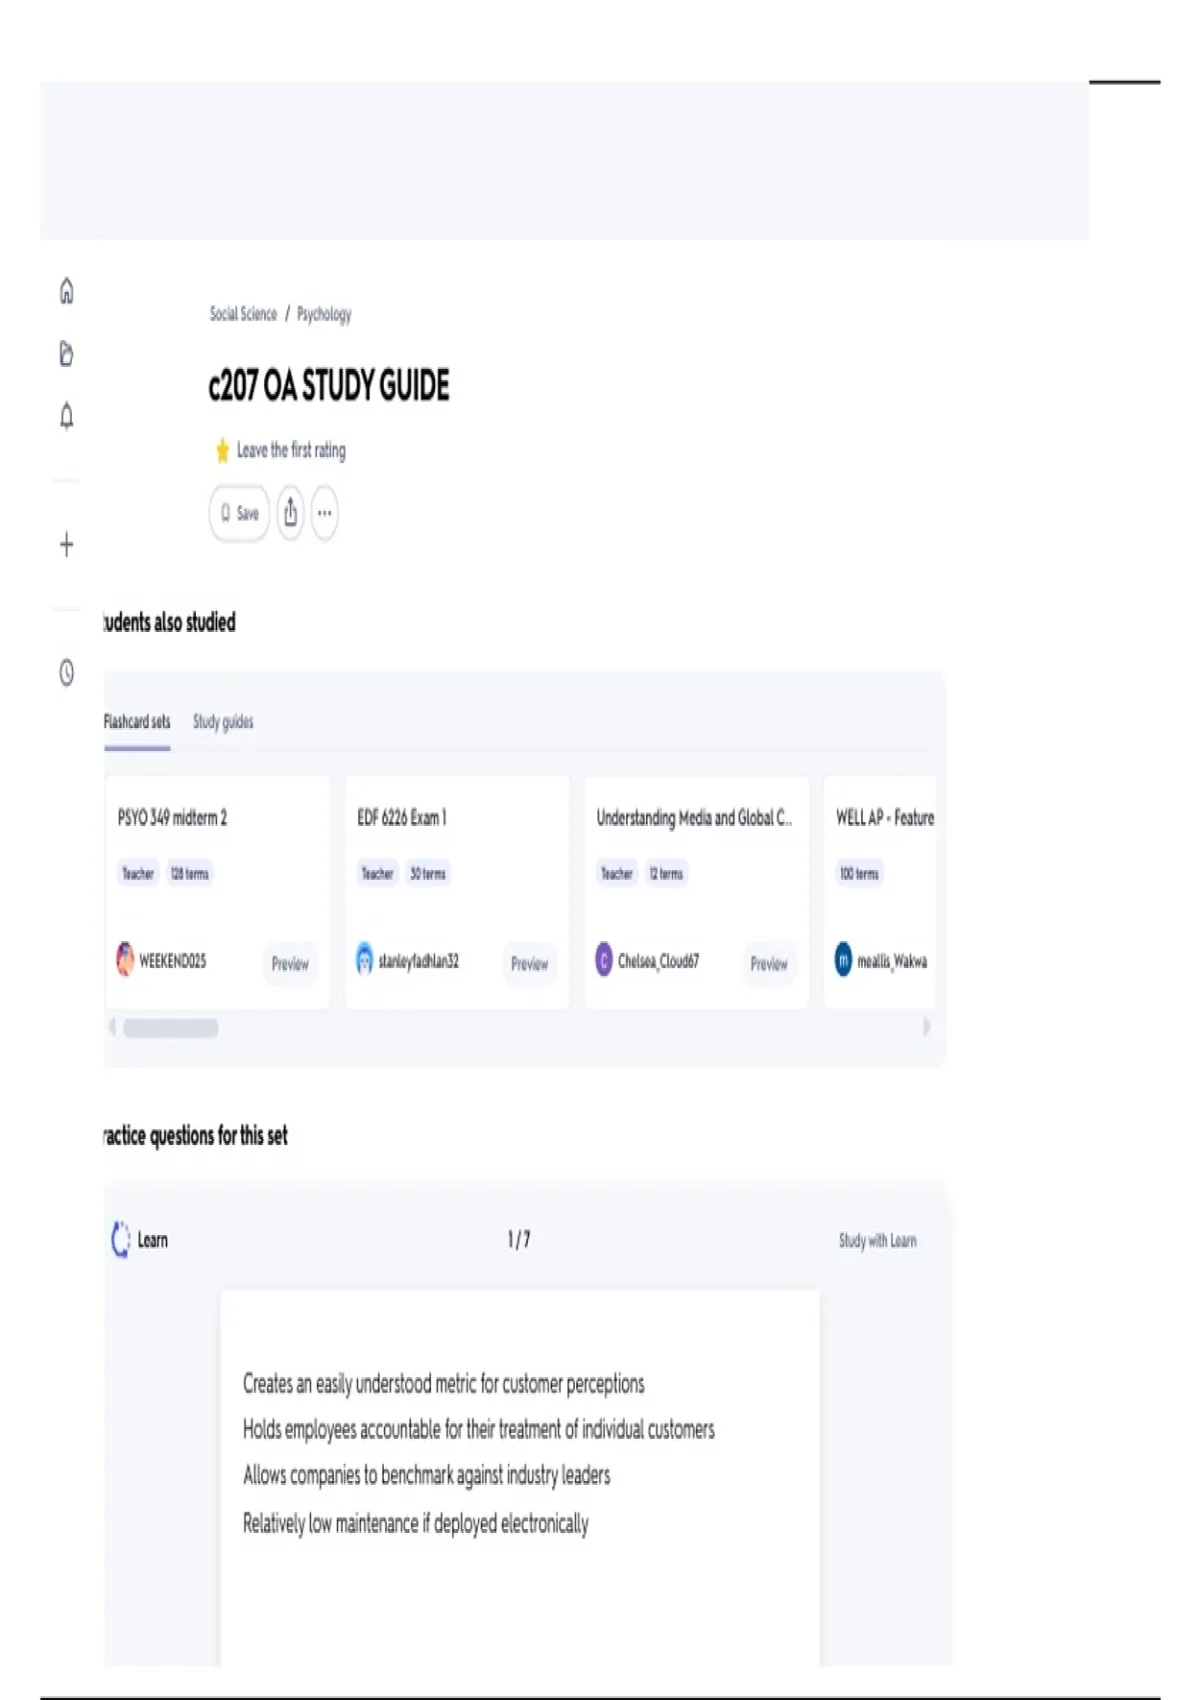The width and height of the screenshot is (1200, 1700).
Task: Preview Understanding Media and Global set
Action: [x=769, y=964]
